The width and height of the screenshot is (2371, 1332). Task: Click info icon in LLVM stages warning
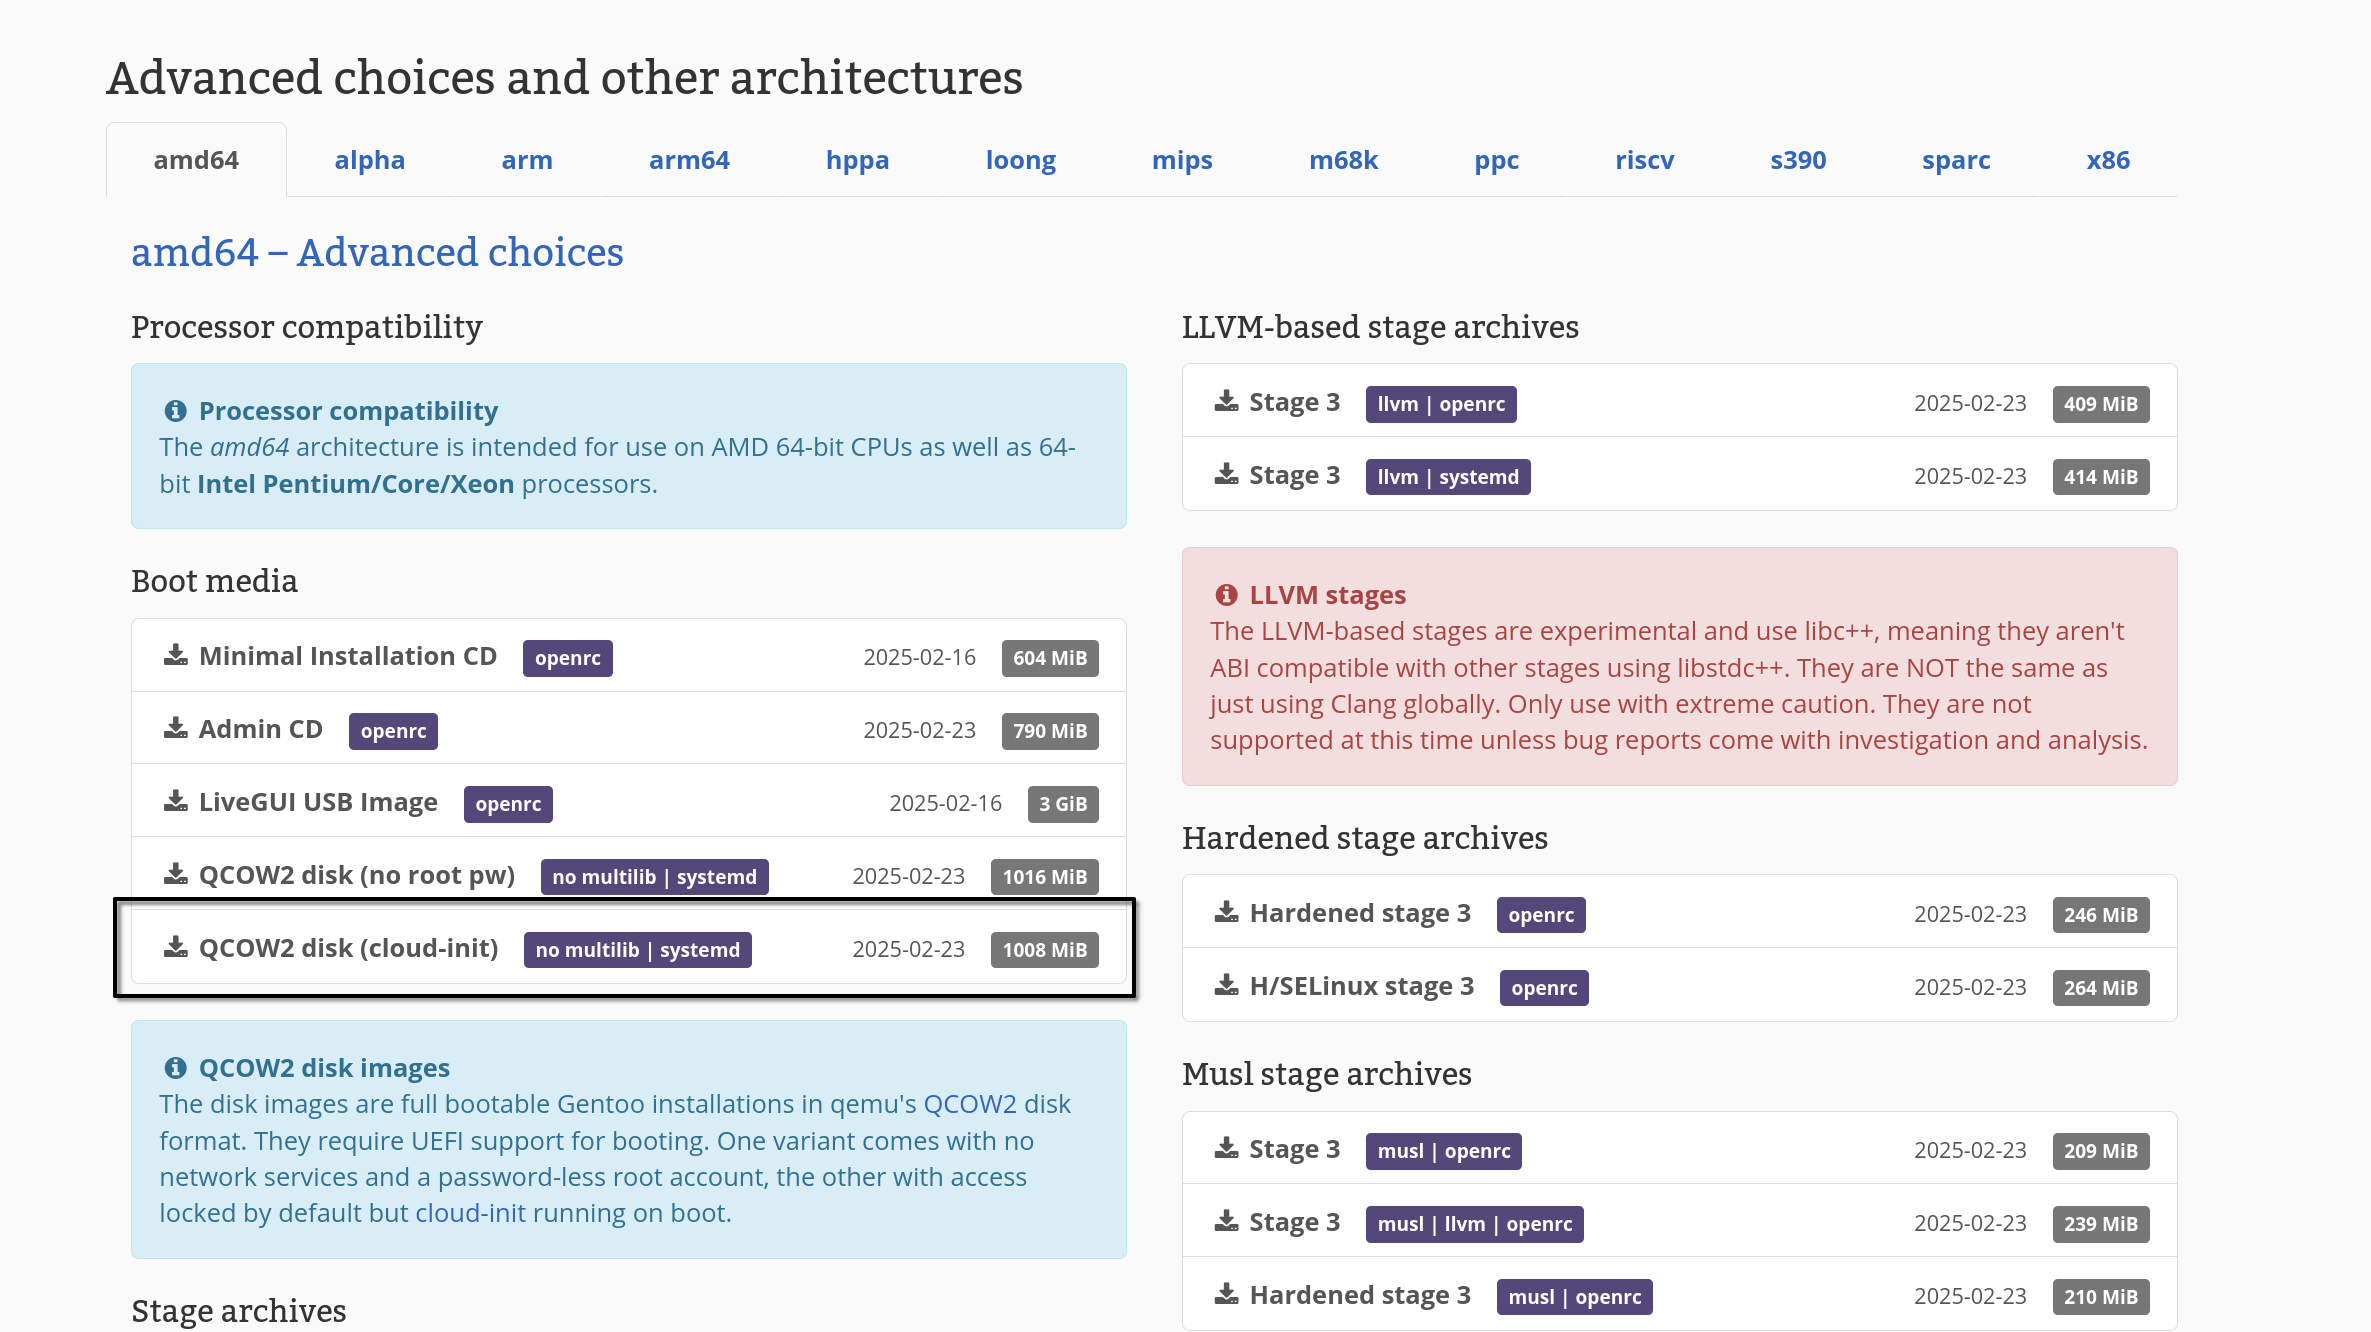[1226, 595]
